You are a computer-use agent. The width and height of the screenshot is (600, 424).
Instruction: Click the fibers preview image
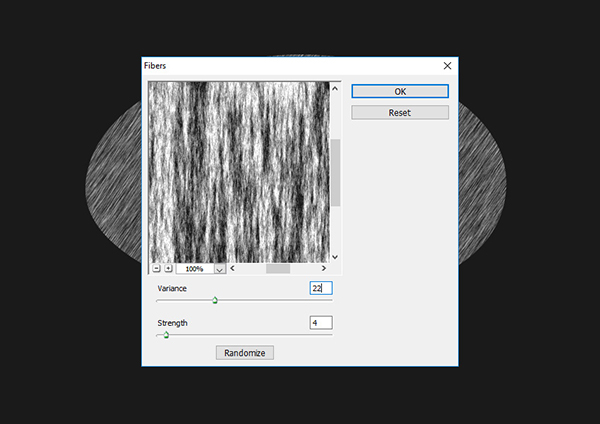coord(239,171)
